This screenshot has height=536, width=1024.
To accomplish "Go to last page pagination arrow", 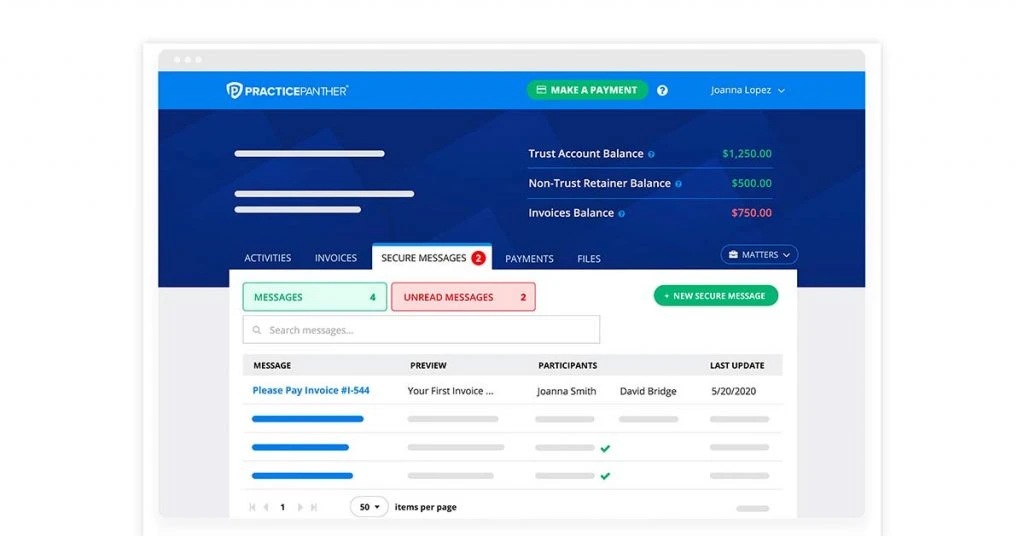I will pos(314,507).
